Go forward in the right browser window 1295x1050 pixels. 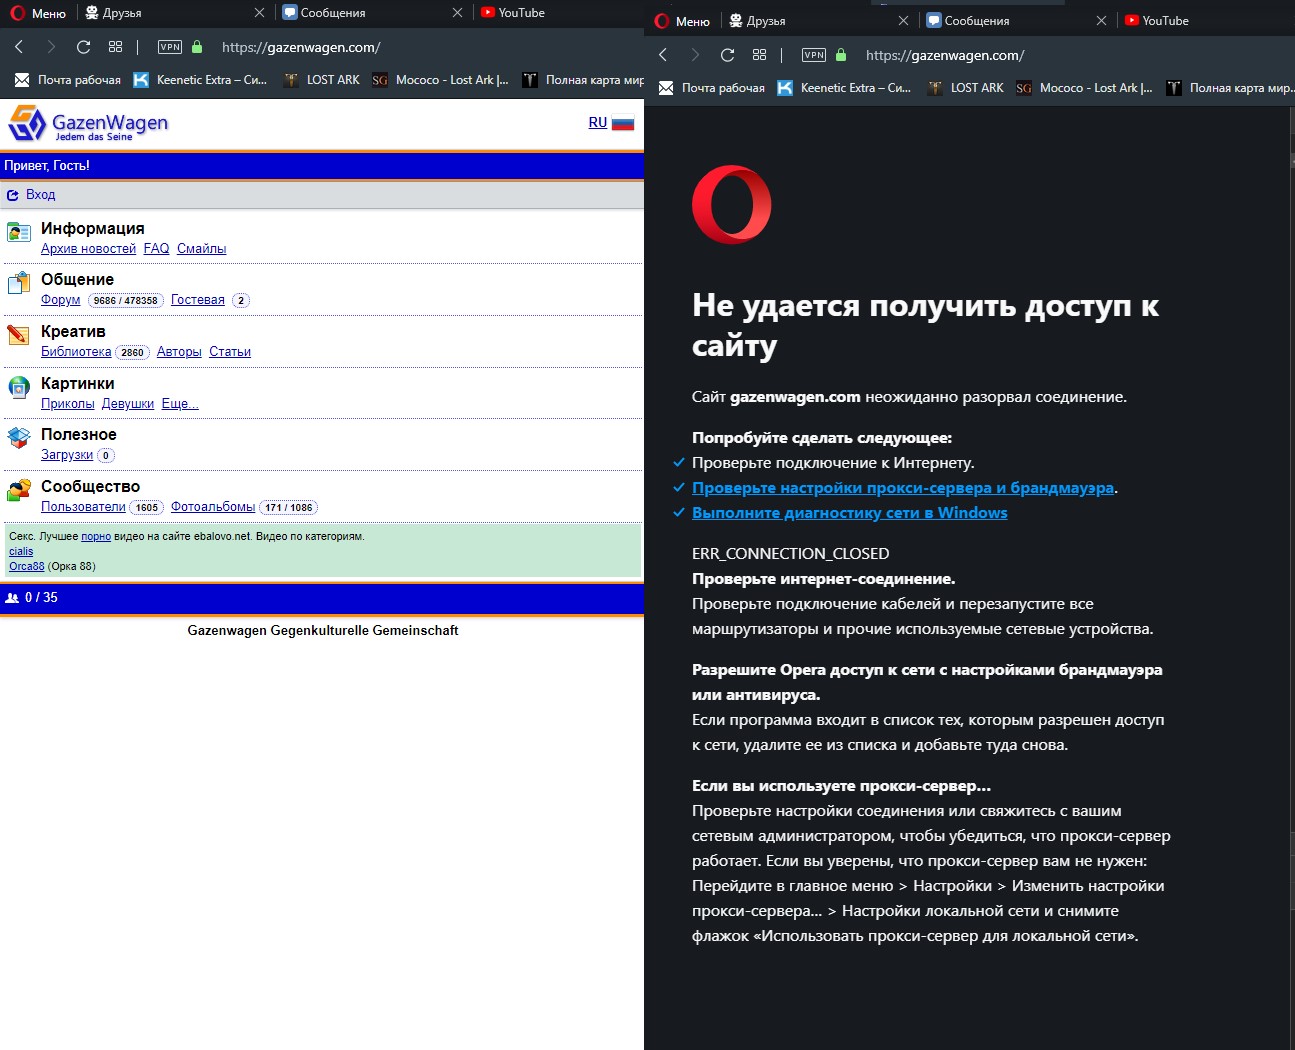click(695, 55)
